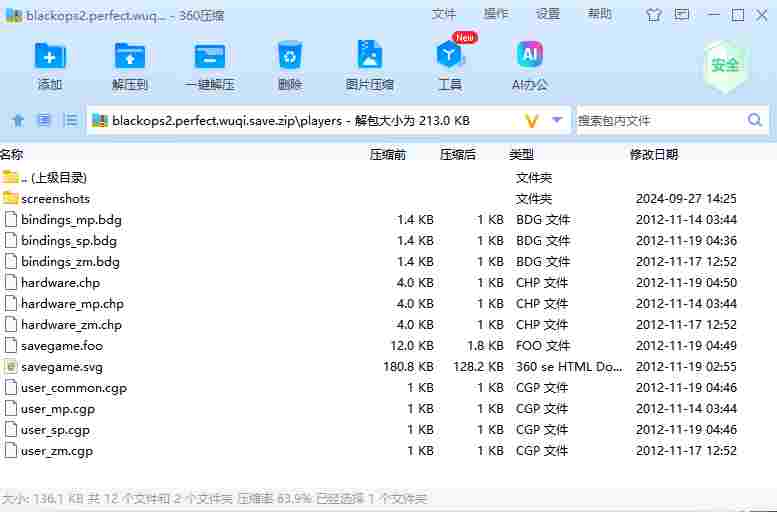Click the bindings_mp.bdg file icon
The height and width of the screenshot is (512, 777).
point(10,220)
